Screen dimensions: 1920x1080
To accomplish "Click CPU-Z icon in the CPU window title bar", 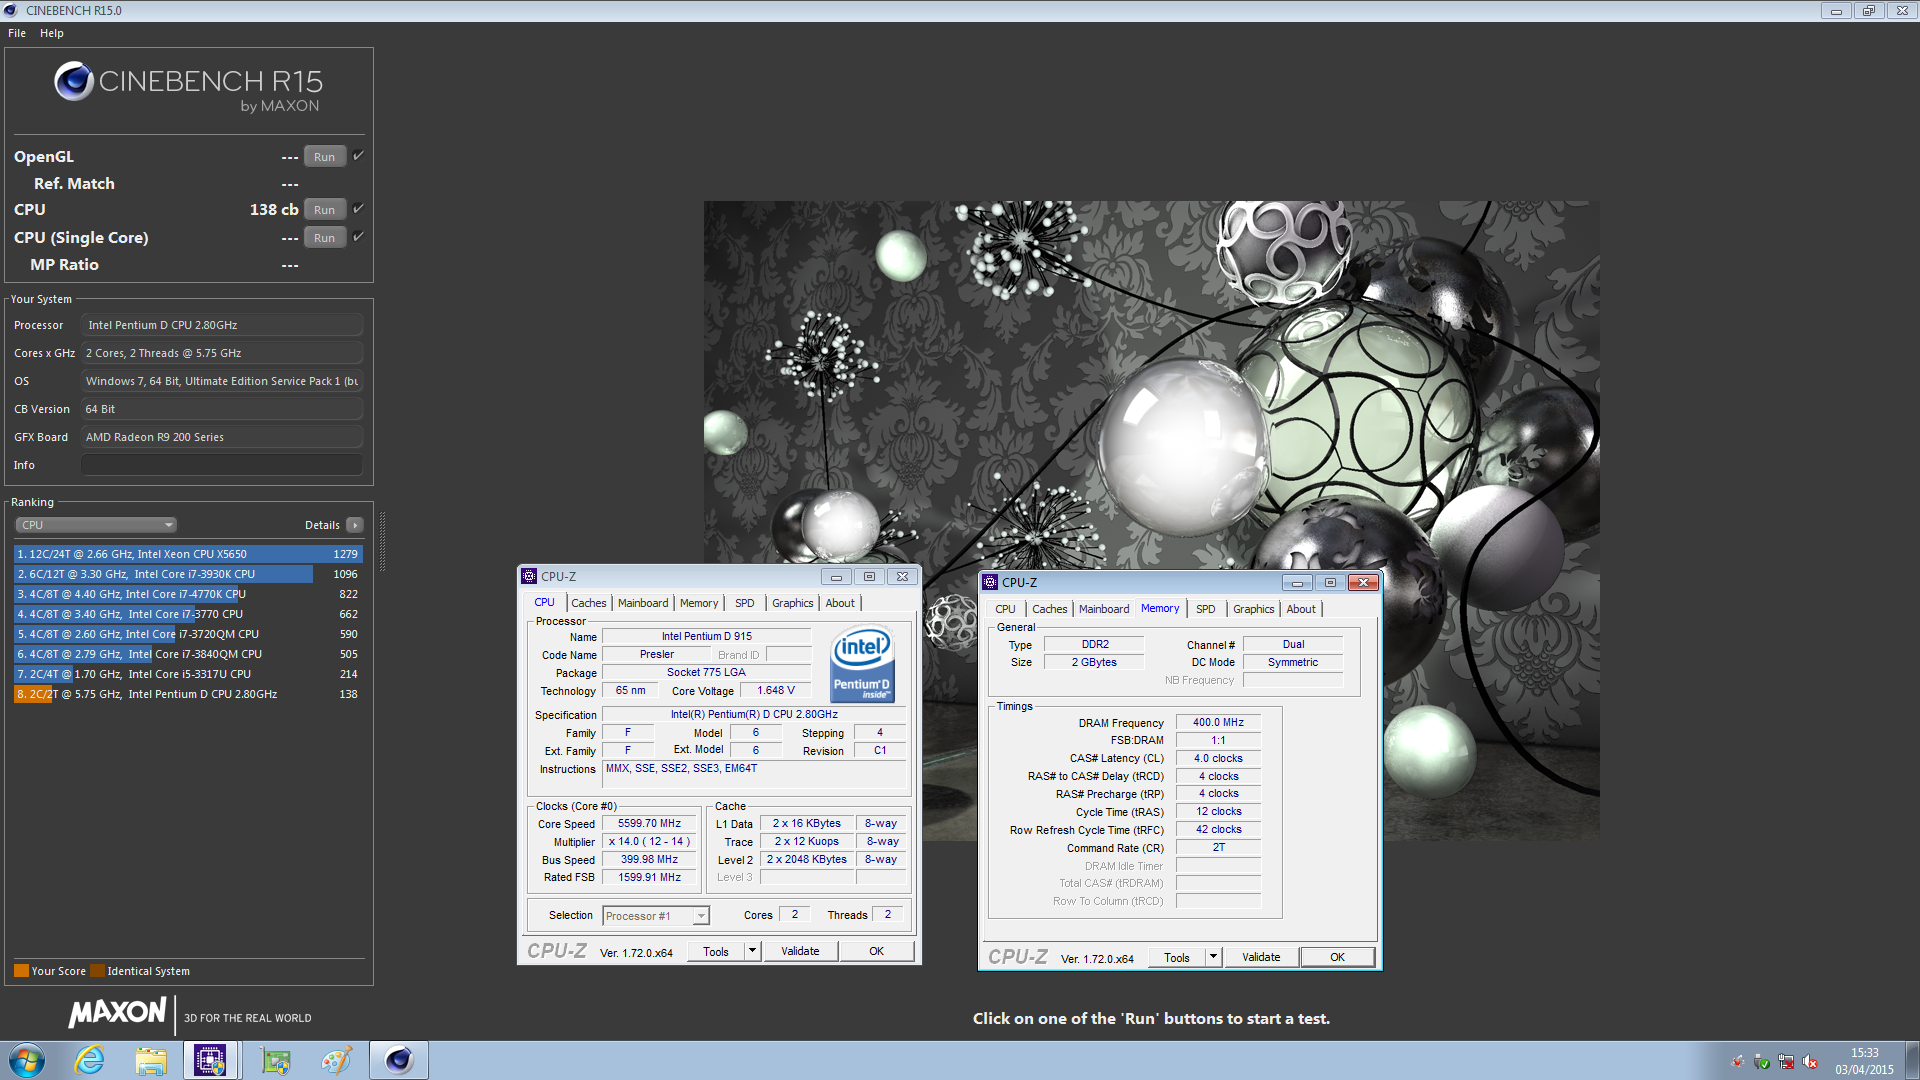I will pos(529,576).
